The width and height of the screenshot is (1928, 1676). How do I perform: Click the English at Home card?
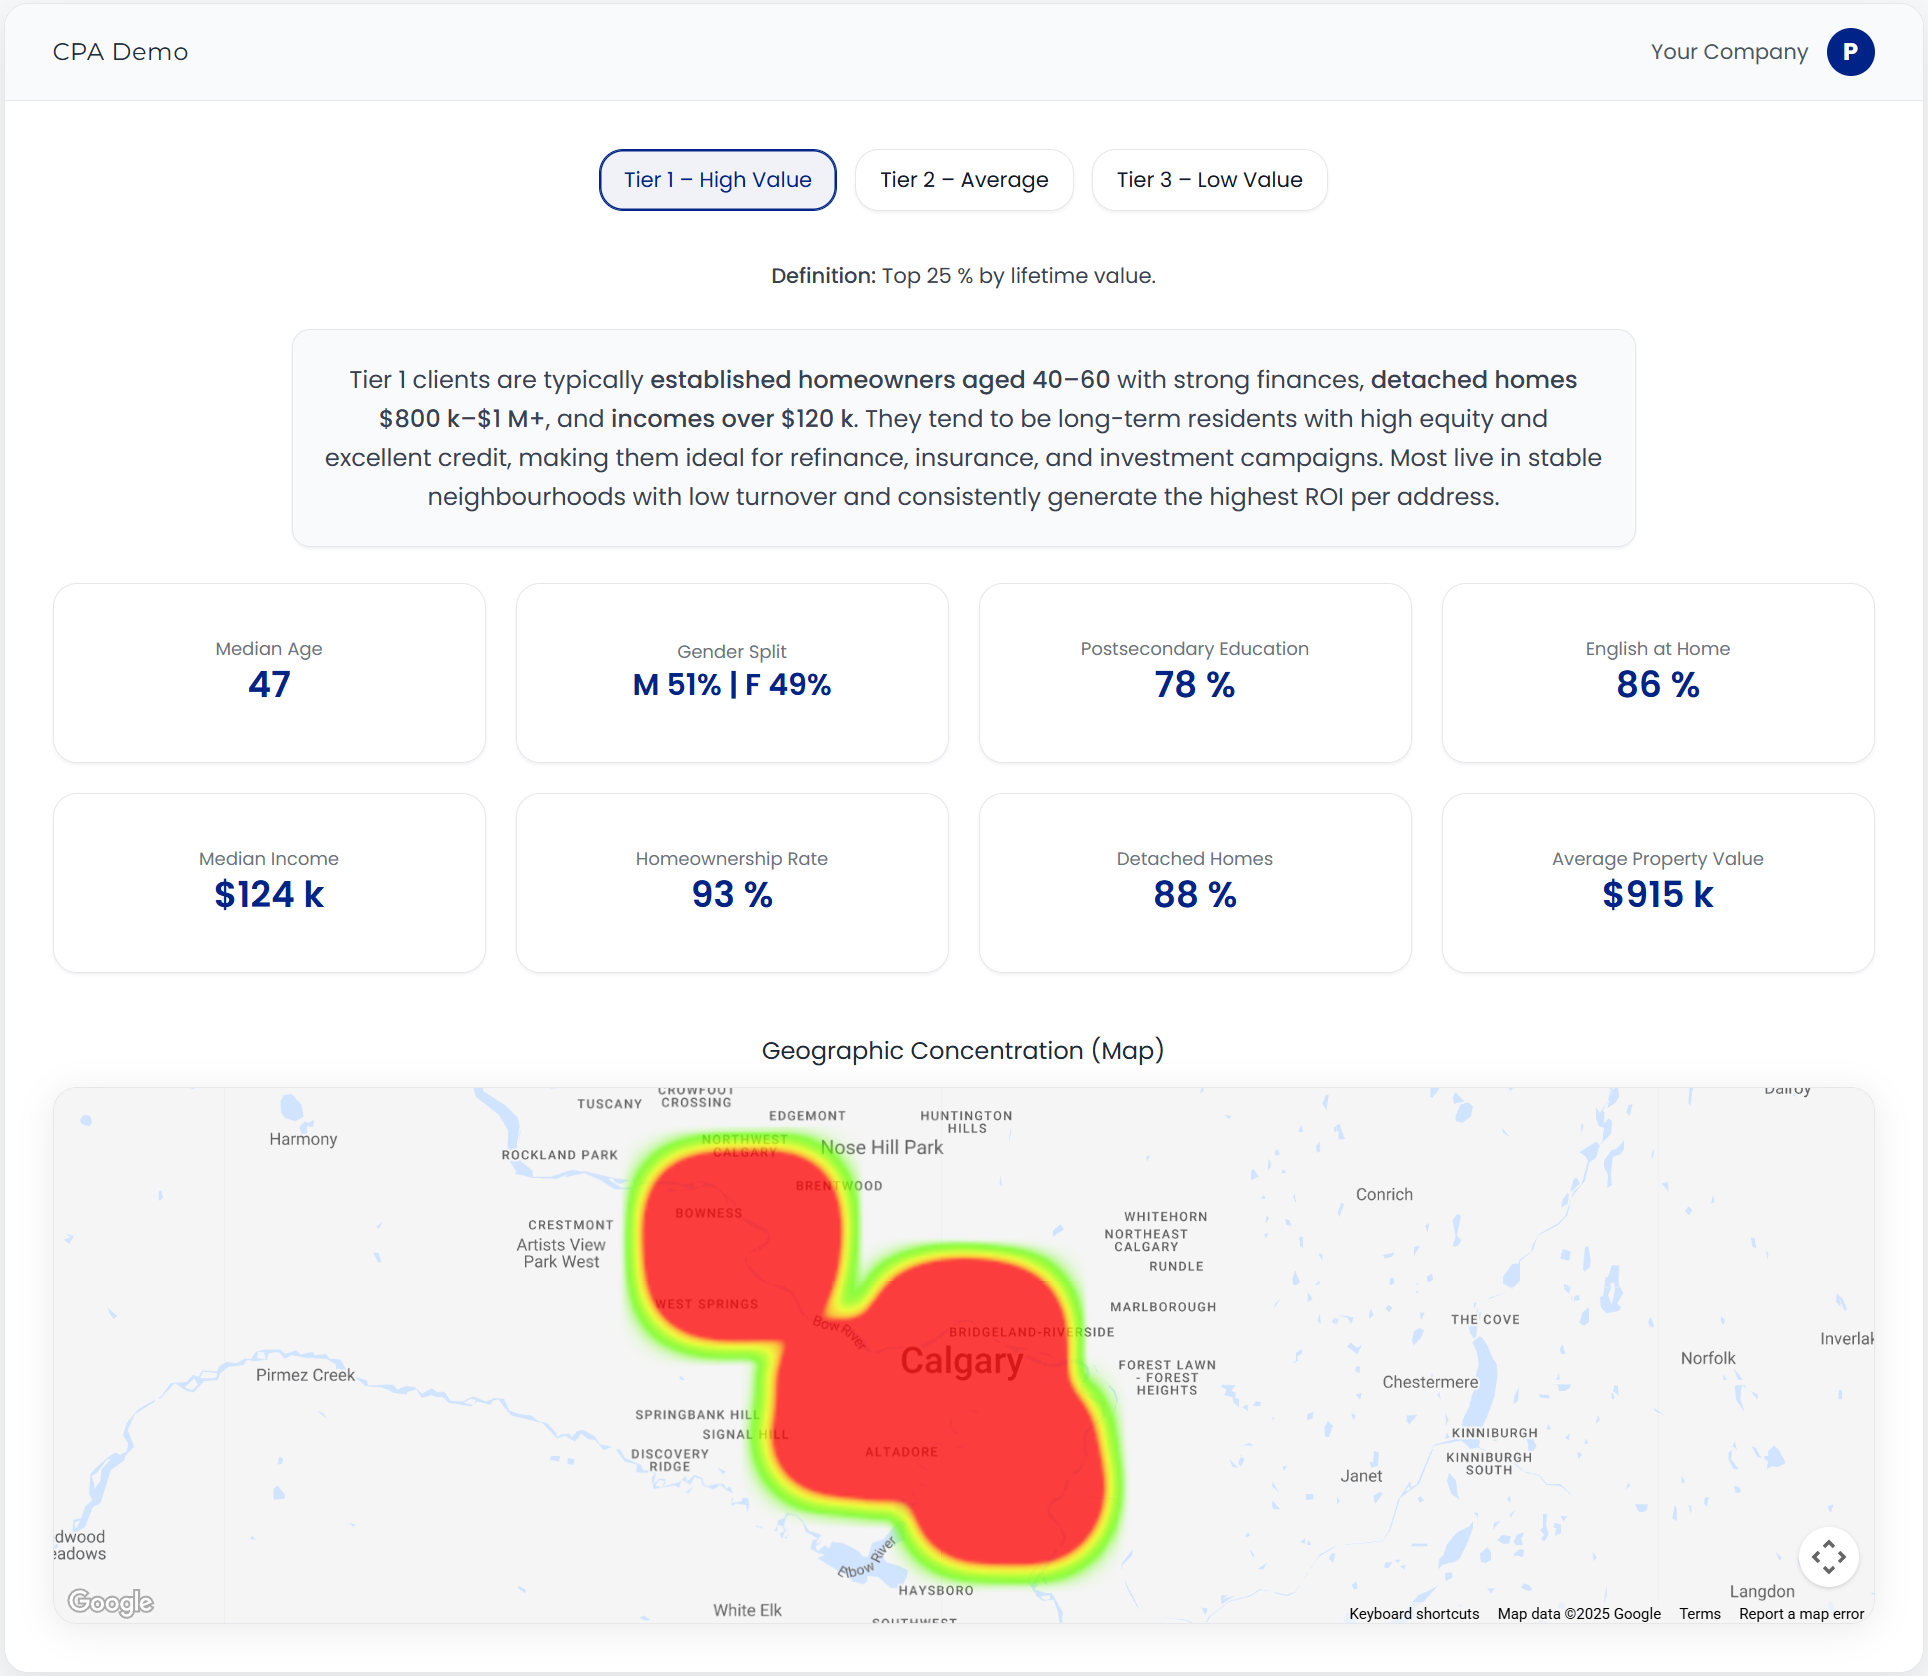click(1657, 673)
